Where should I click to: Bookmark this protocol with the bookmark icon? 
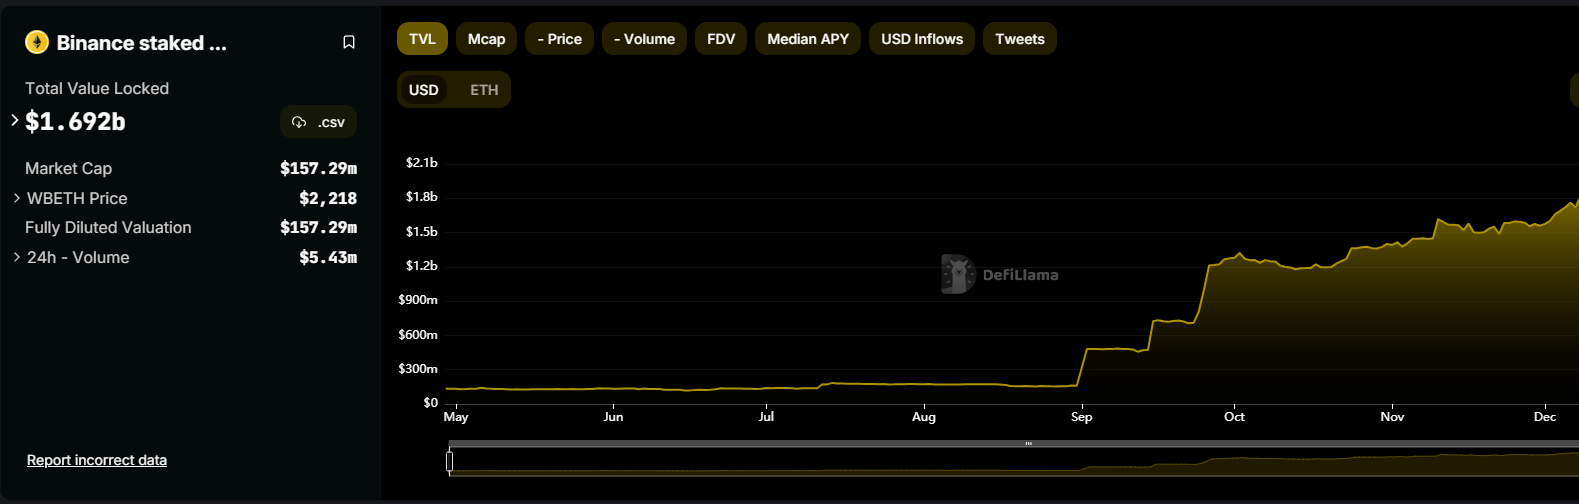[349, 42]
